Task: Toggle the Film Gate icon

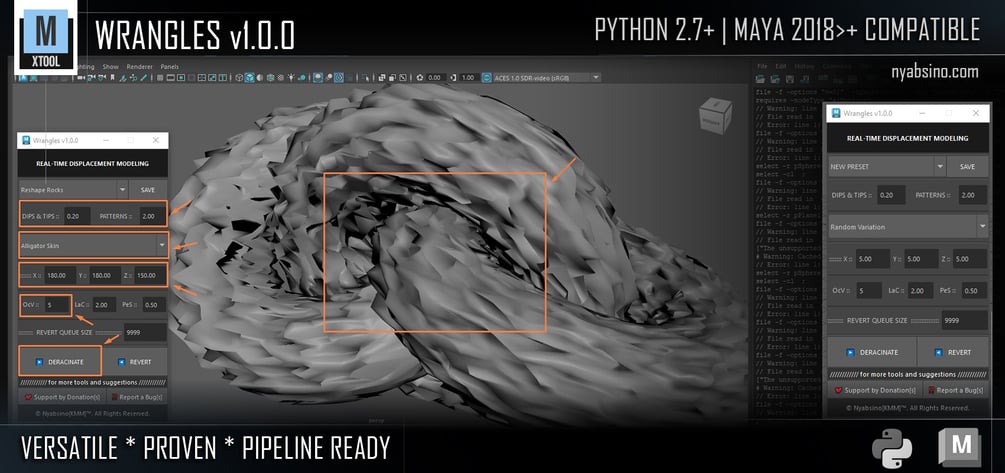Action: 170,77
